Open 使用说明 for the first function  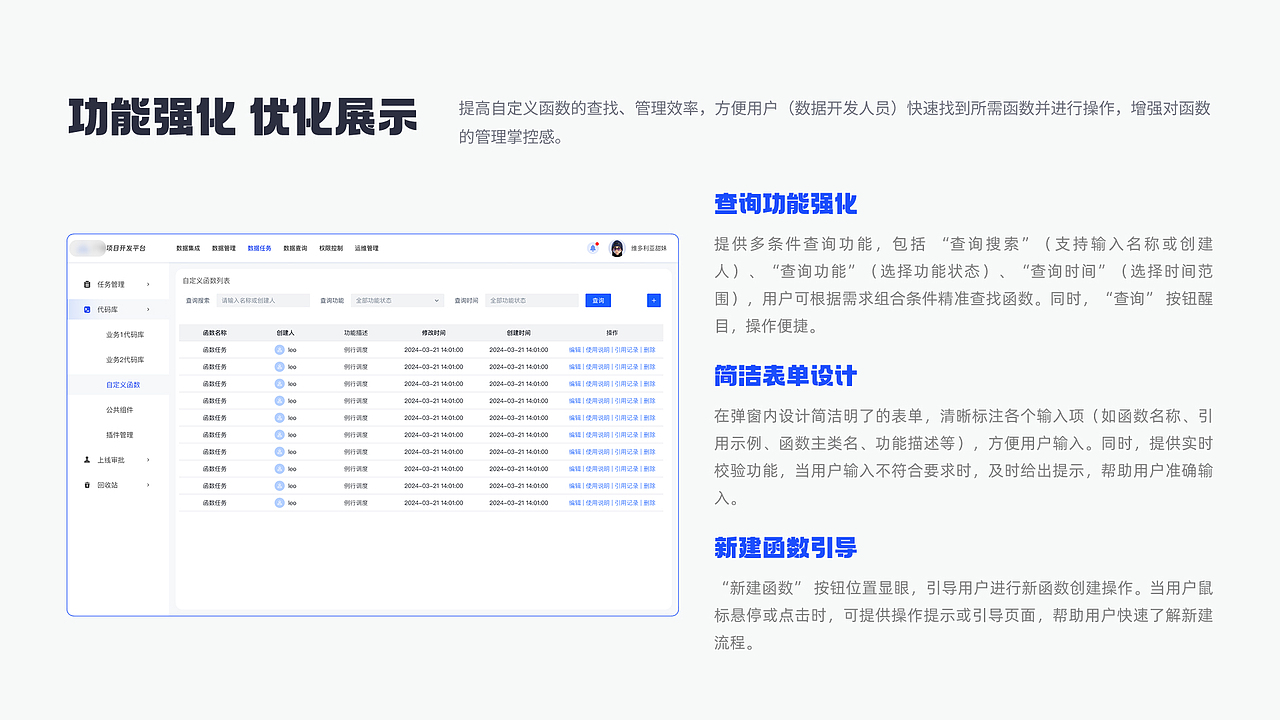point(597,349)
